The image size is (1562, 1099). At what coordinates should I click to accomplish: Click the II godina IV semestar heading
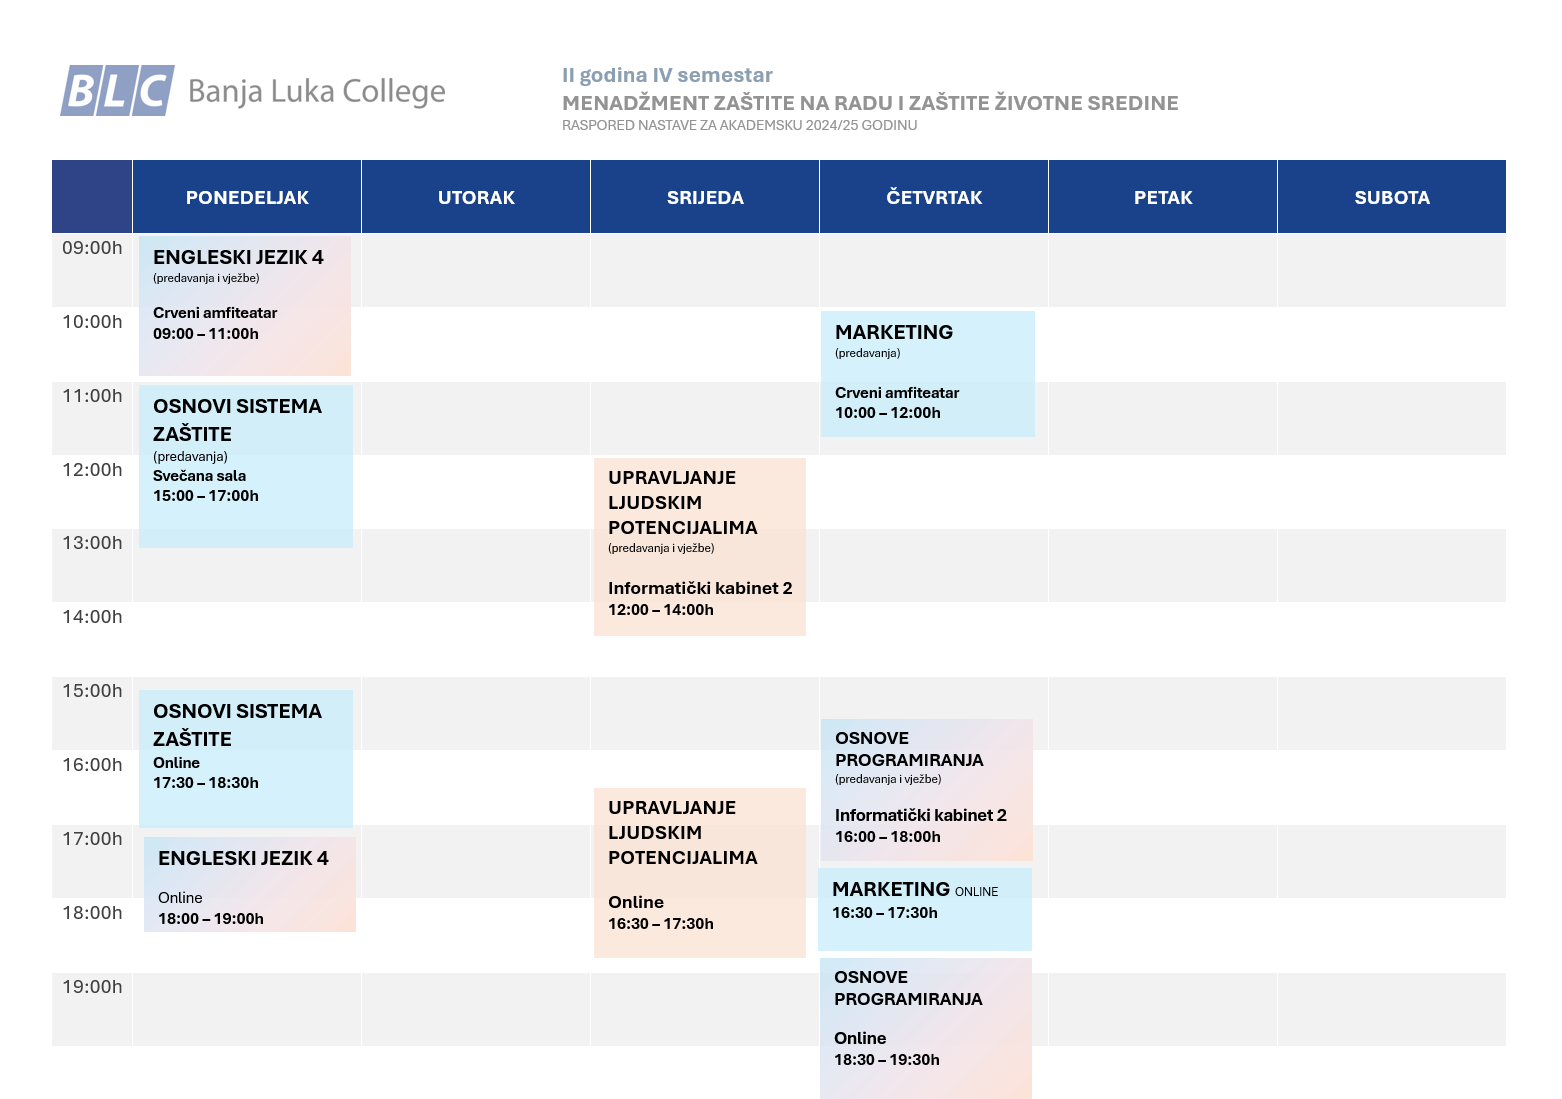click(x=667, y=75)
